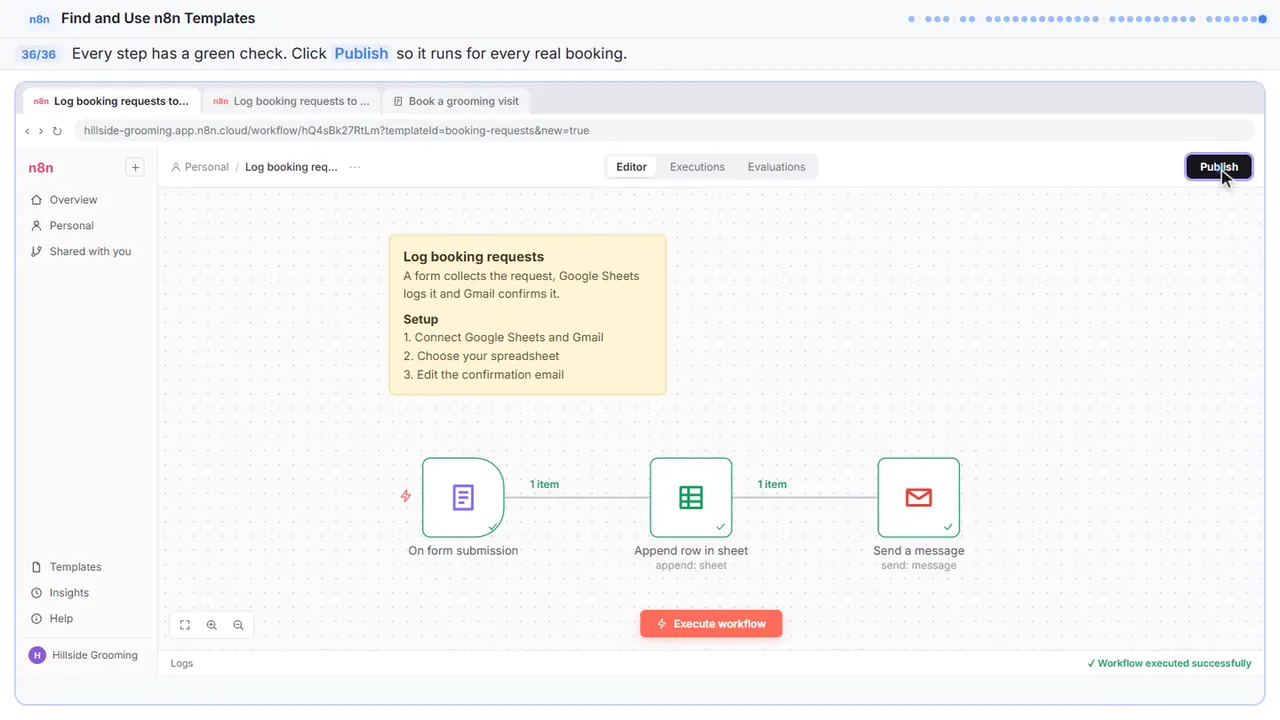The image size is (1280, 720).
Task: Click the "append: sheet" node subtitle
Action: tap(691, 566)
